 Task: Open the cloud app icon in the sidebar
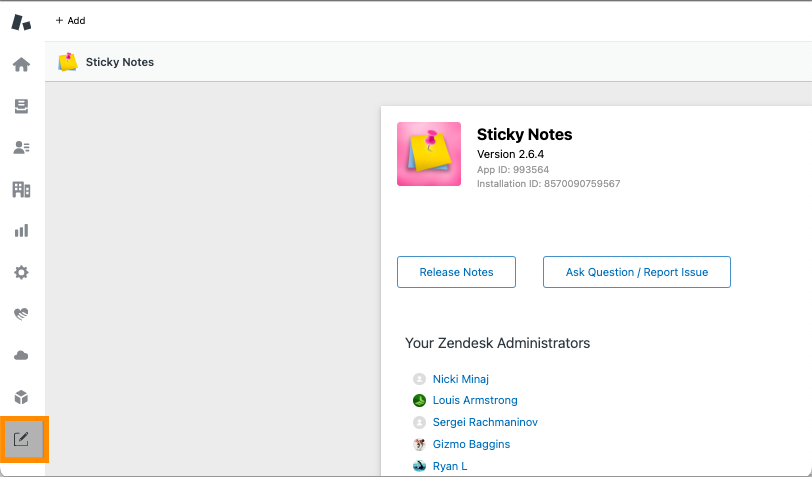coord(21,355)
